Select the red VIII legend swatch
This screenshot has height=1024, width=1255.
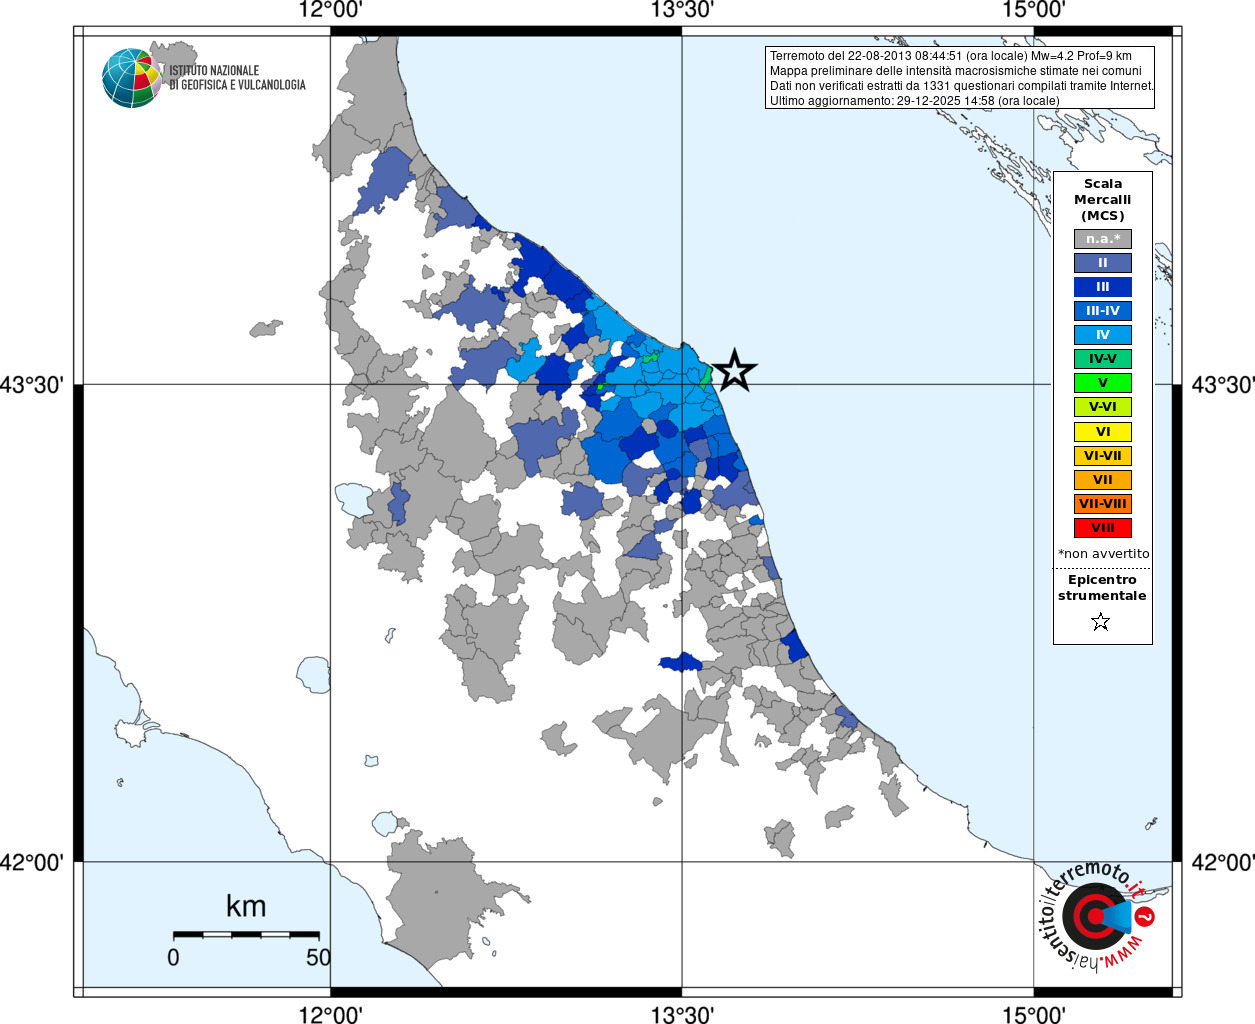[x=1103, y=528]
